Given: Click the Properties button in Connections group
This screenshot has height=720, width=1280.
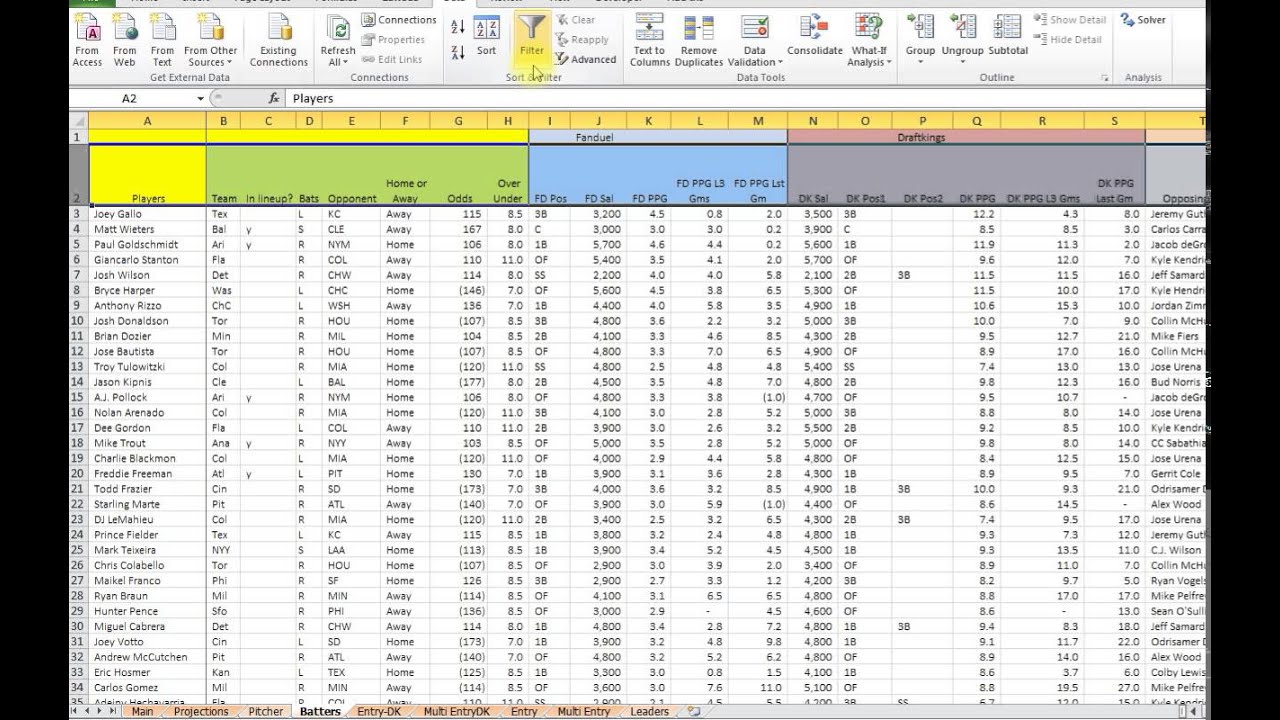Looking at the screenshot, I should pos(394,40).
